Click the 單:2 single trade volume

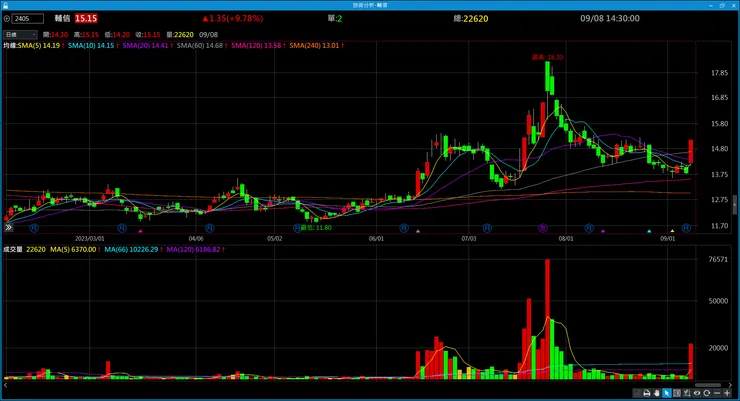335,18
